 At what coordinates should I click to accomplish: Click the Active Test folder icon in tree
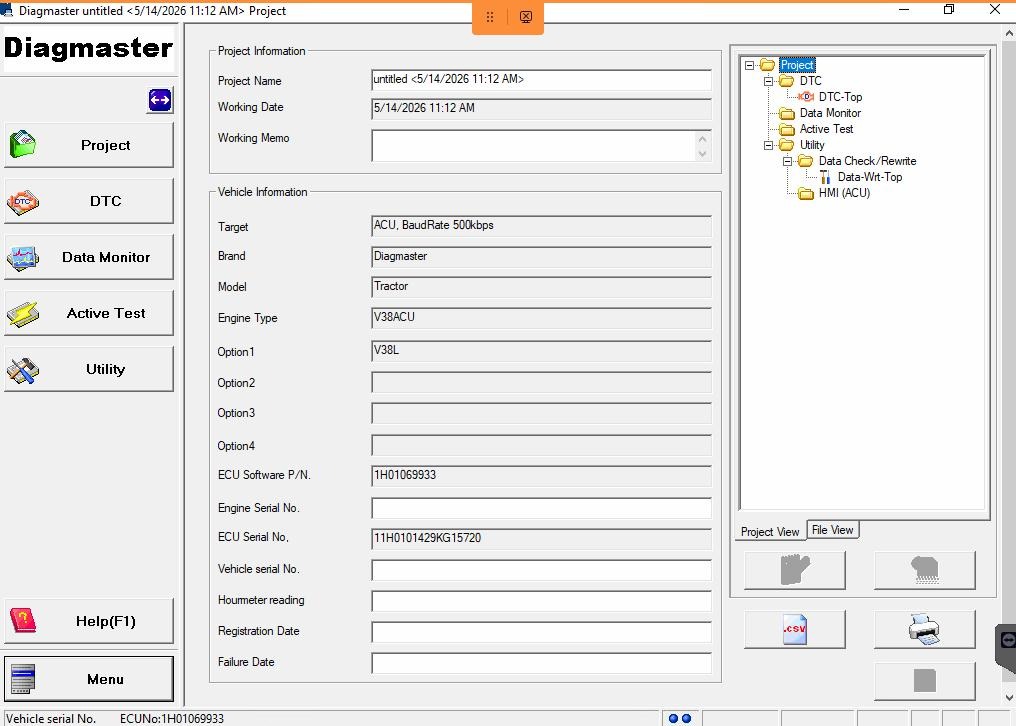(787, 129)
